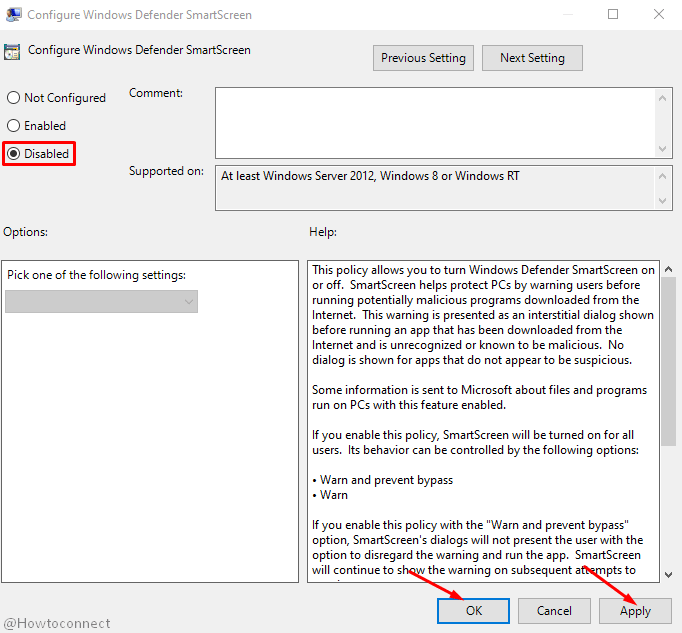Close the Configure SmartScreen window
This screenshot has height=633, width=682.
coord(659,14)
